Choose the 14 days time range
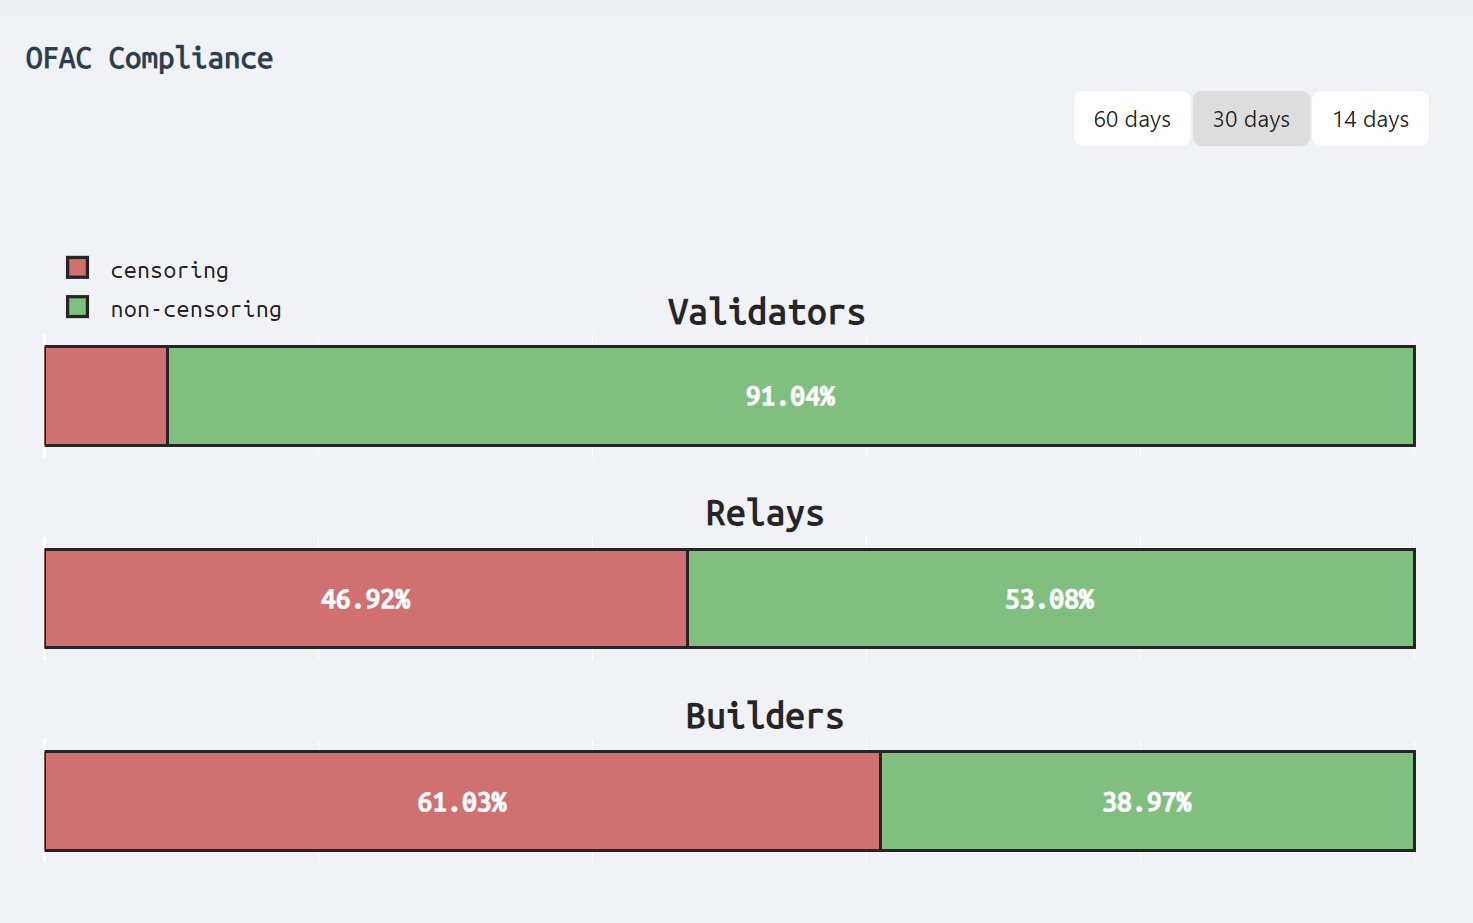The height and width of the screenshot is (923, 1473). (1370, 119)
